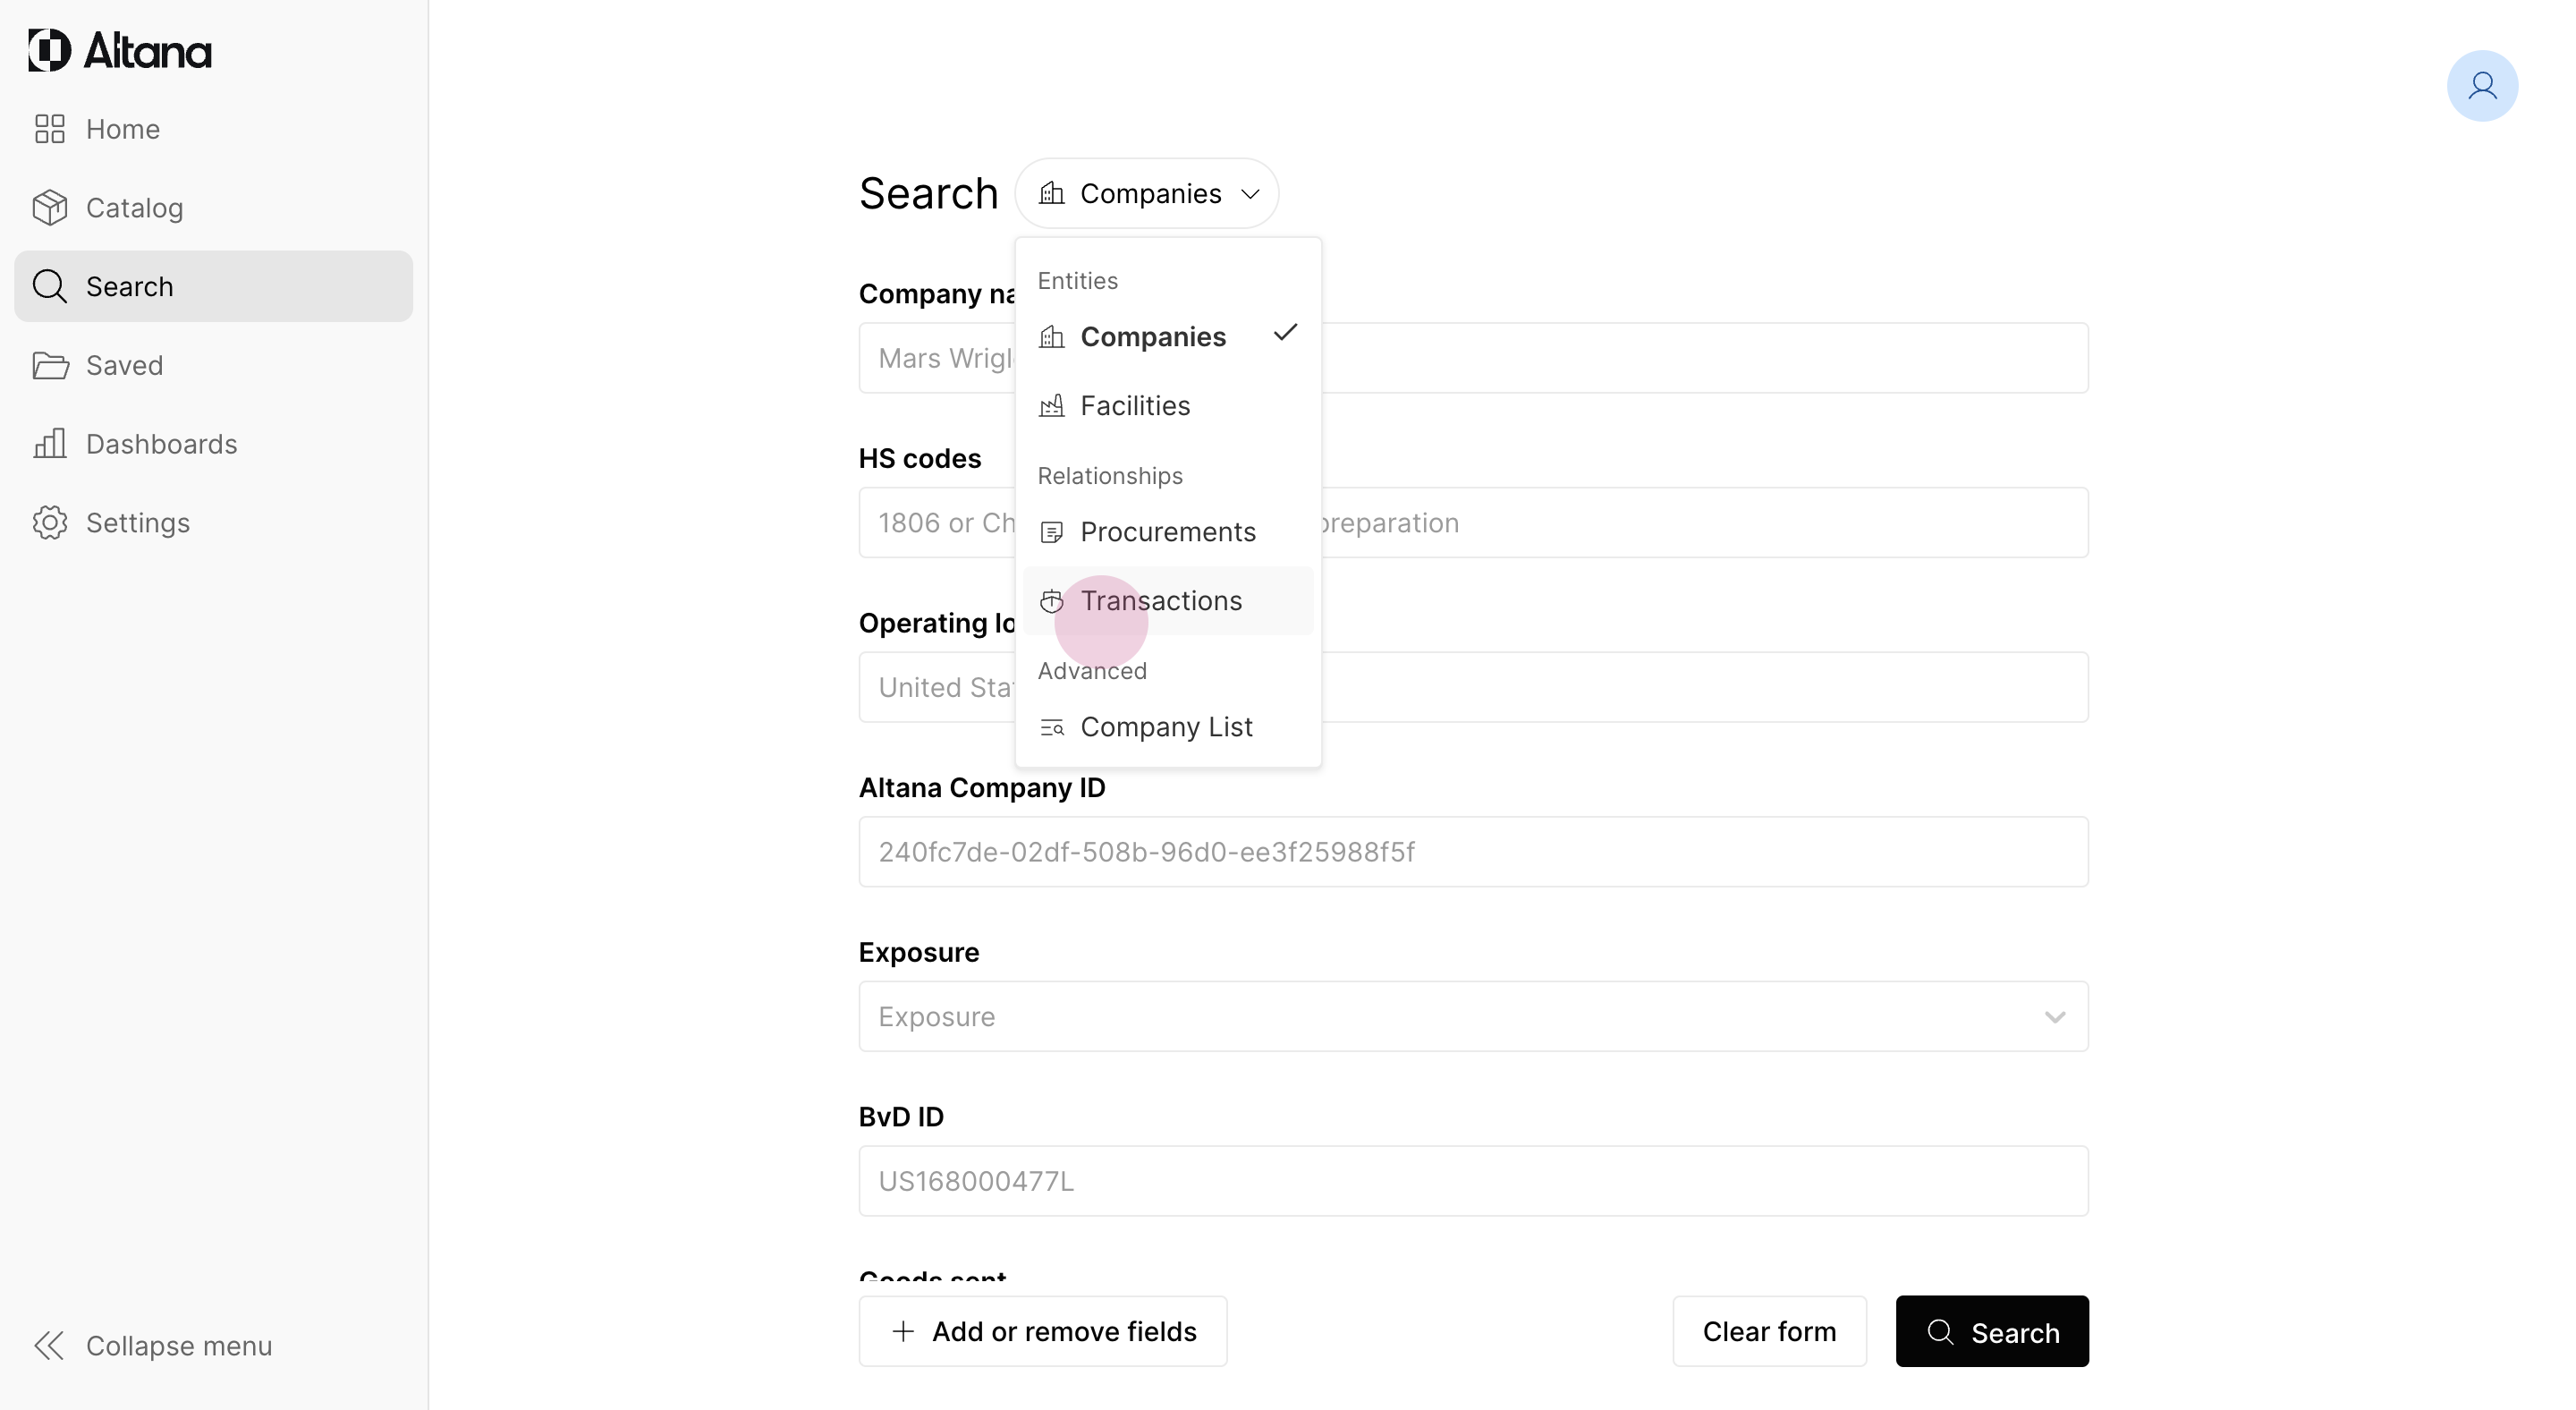The image size is (2576, 1410).
Task: Pick Transactions from the dropdown menu
Action: coord(1161,601)
